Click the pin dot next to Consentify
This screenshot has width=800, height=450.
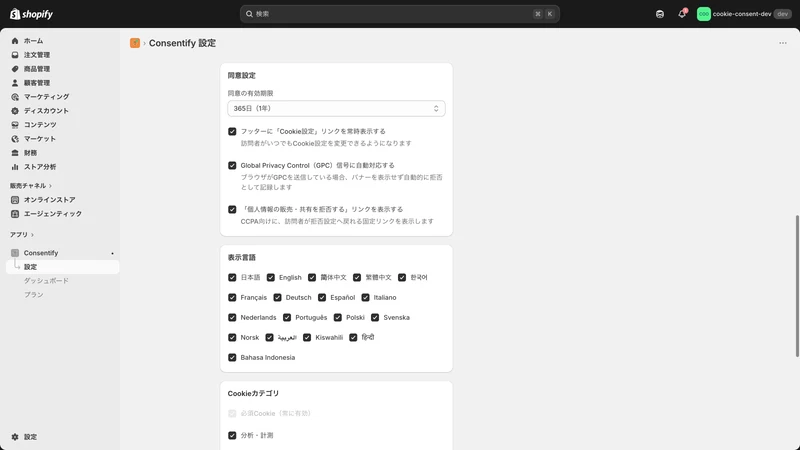pyautogui.click(x=112, y=253)
